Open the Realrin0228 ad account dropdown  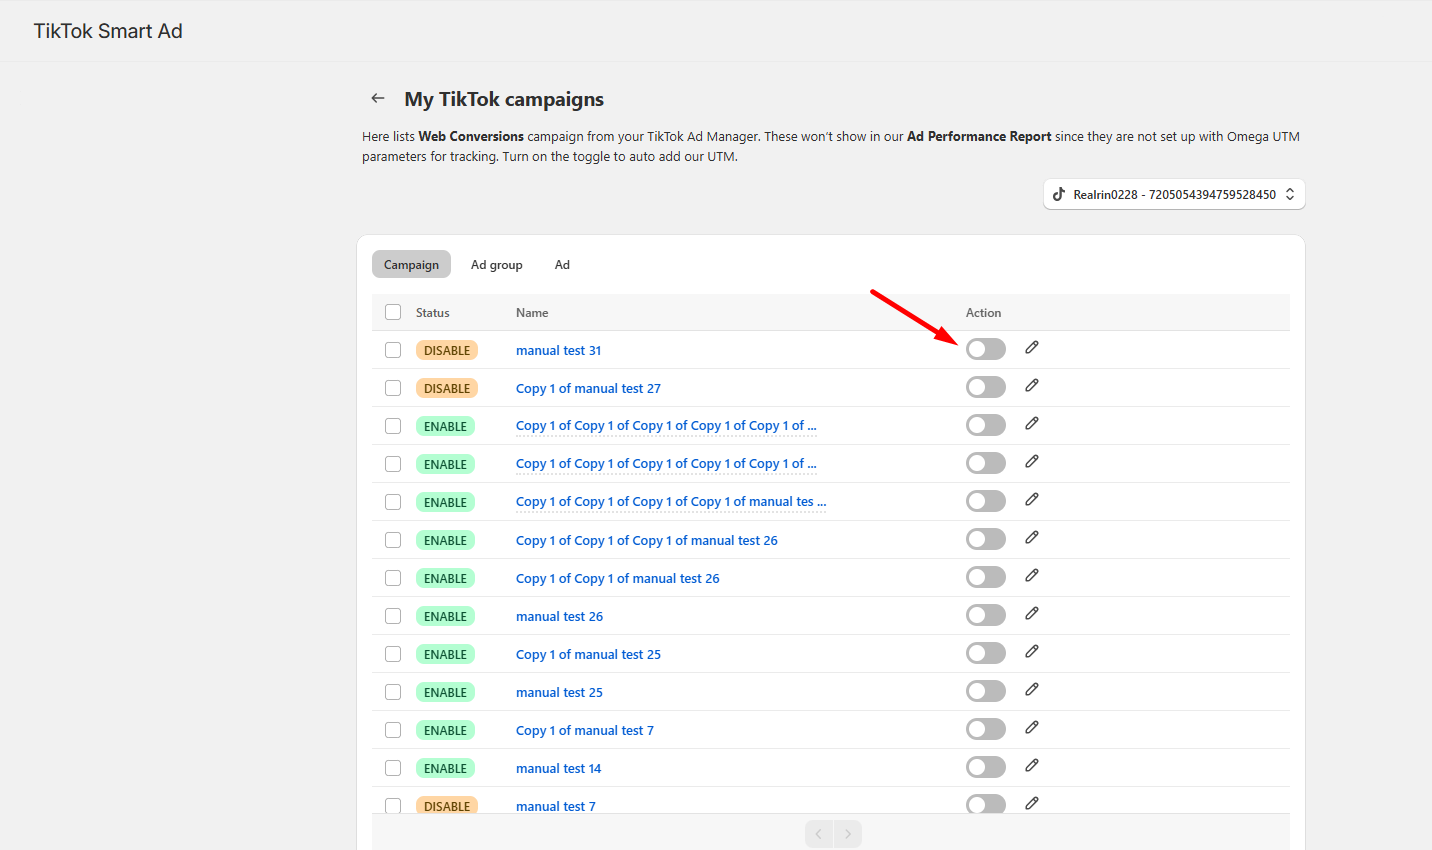click(1174, 194)
